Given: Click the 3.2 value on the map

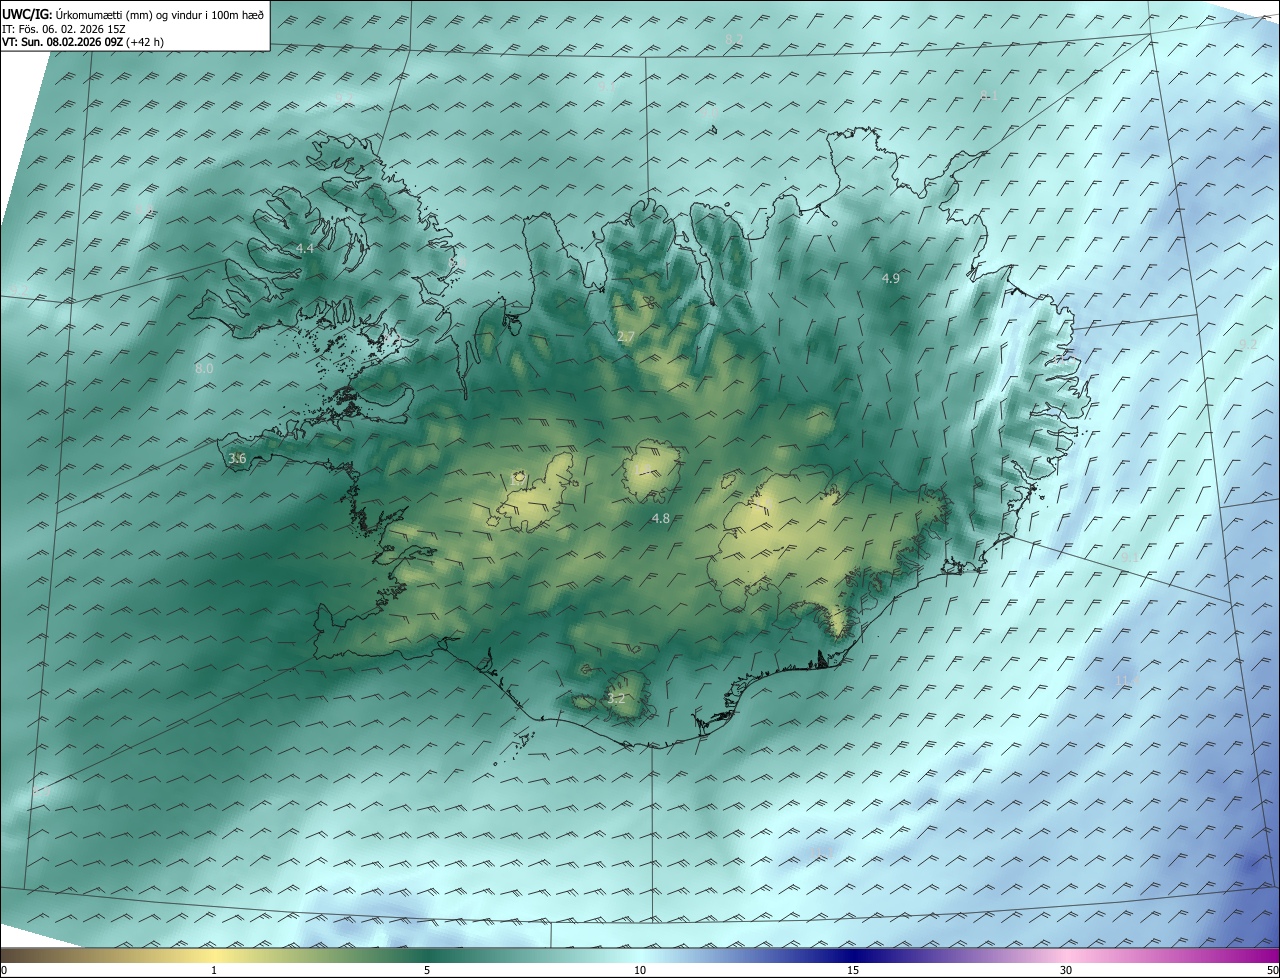Looking at the screenshot, I should point(616,698).
